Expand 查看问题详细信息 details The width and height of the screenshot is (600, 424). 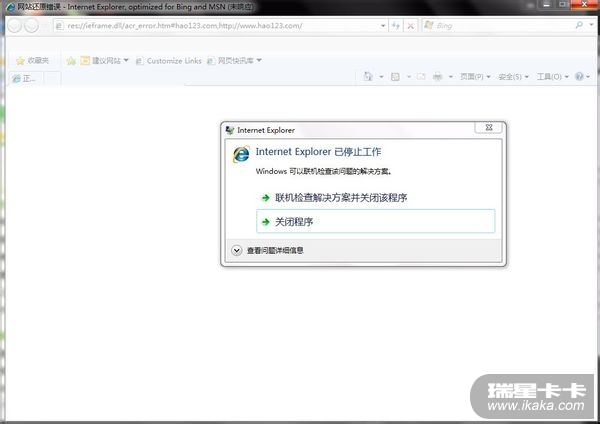click(x=268, y=250)
